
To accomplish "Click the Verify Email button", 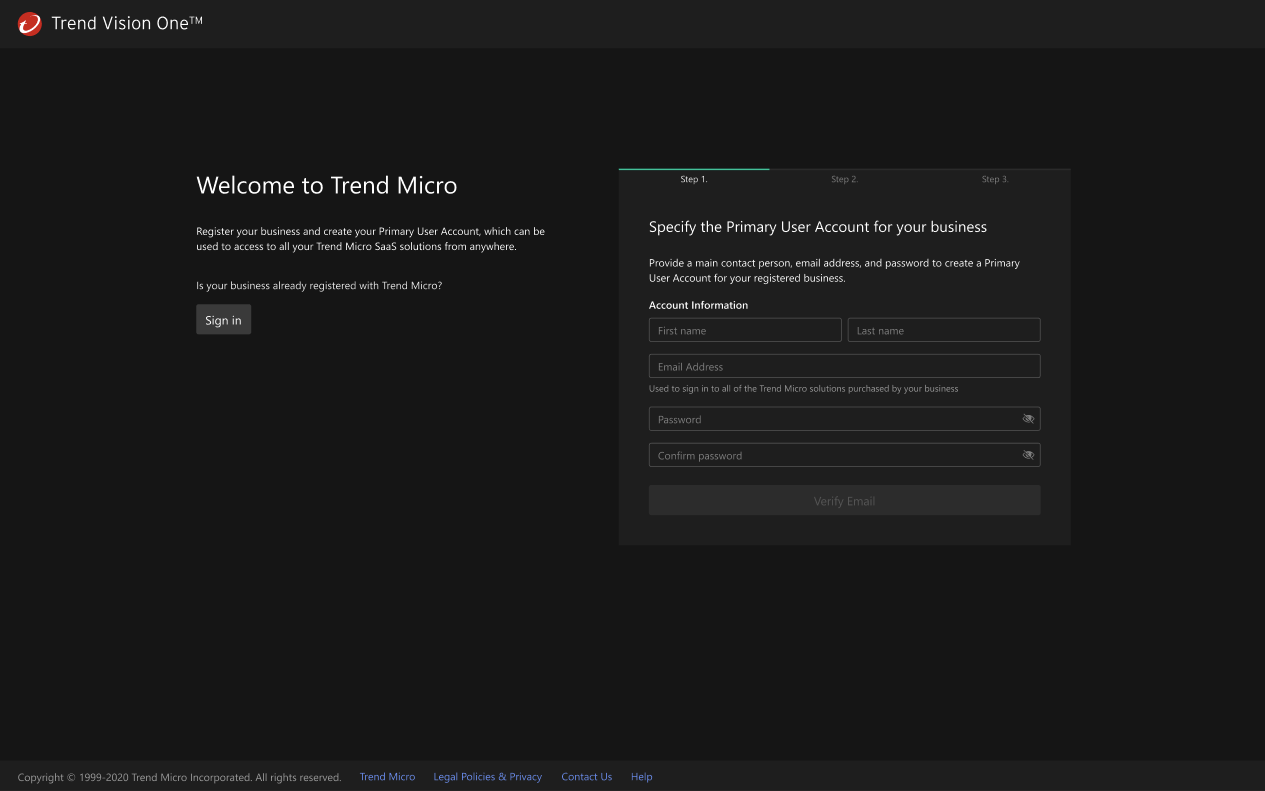I will [x=844, y=500].
